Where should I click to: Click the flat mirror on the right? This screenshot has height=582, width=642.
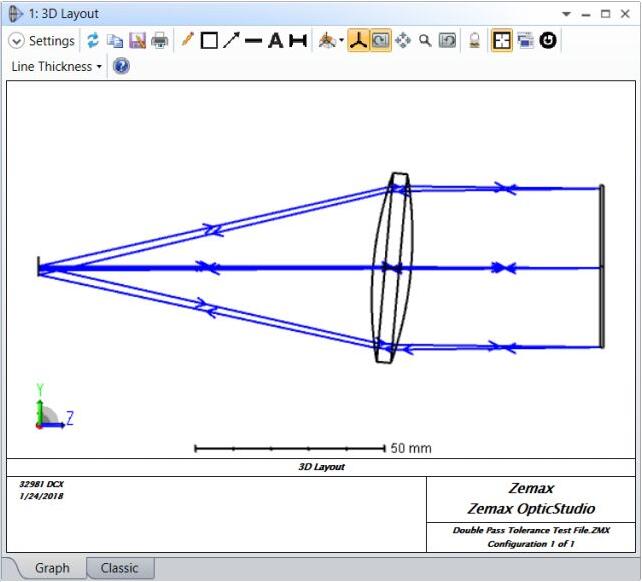(602, 267)
